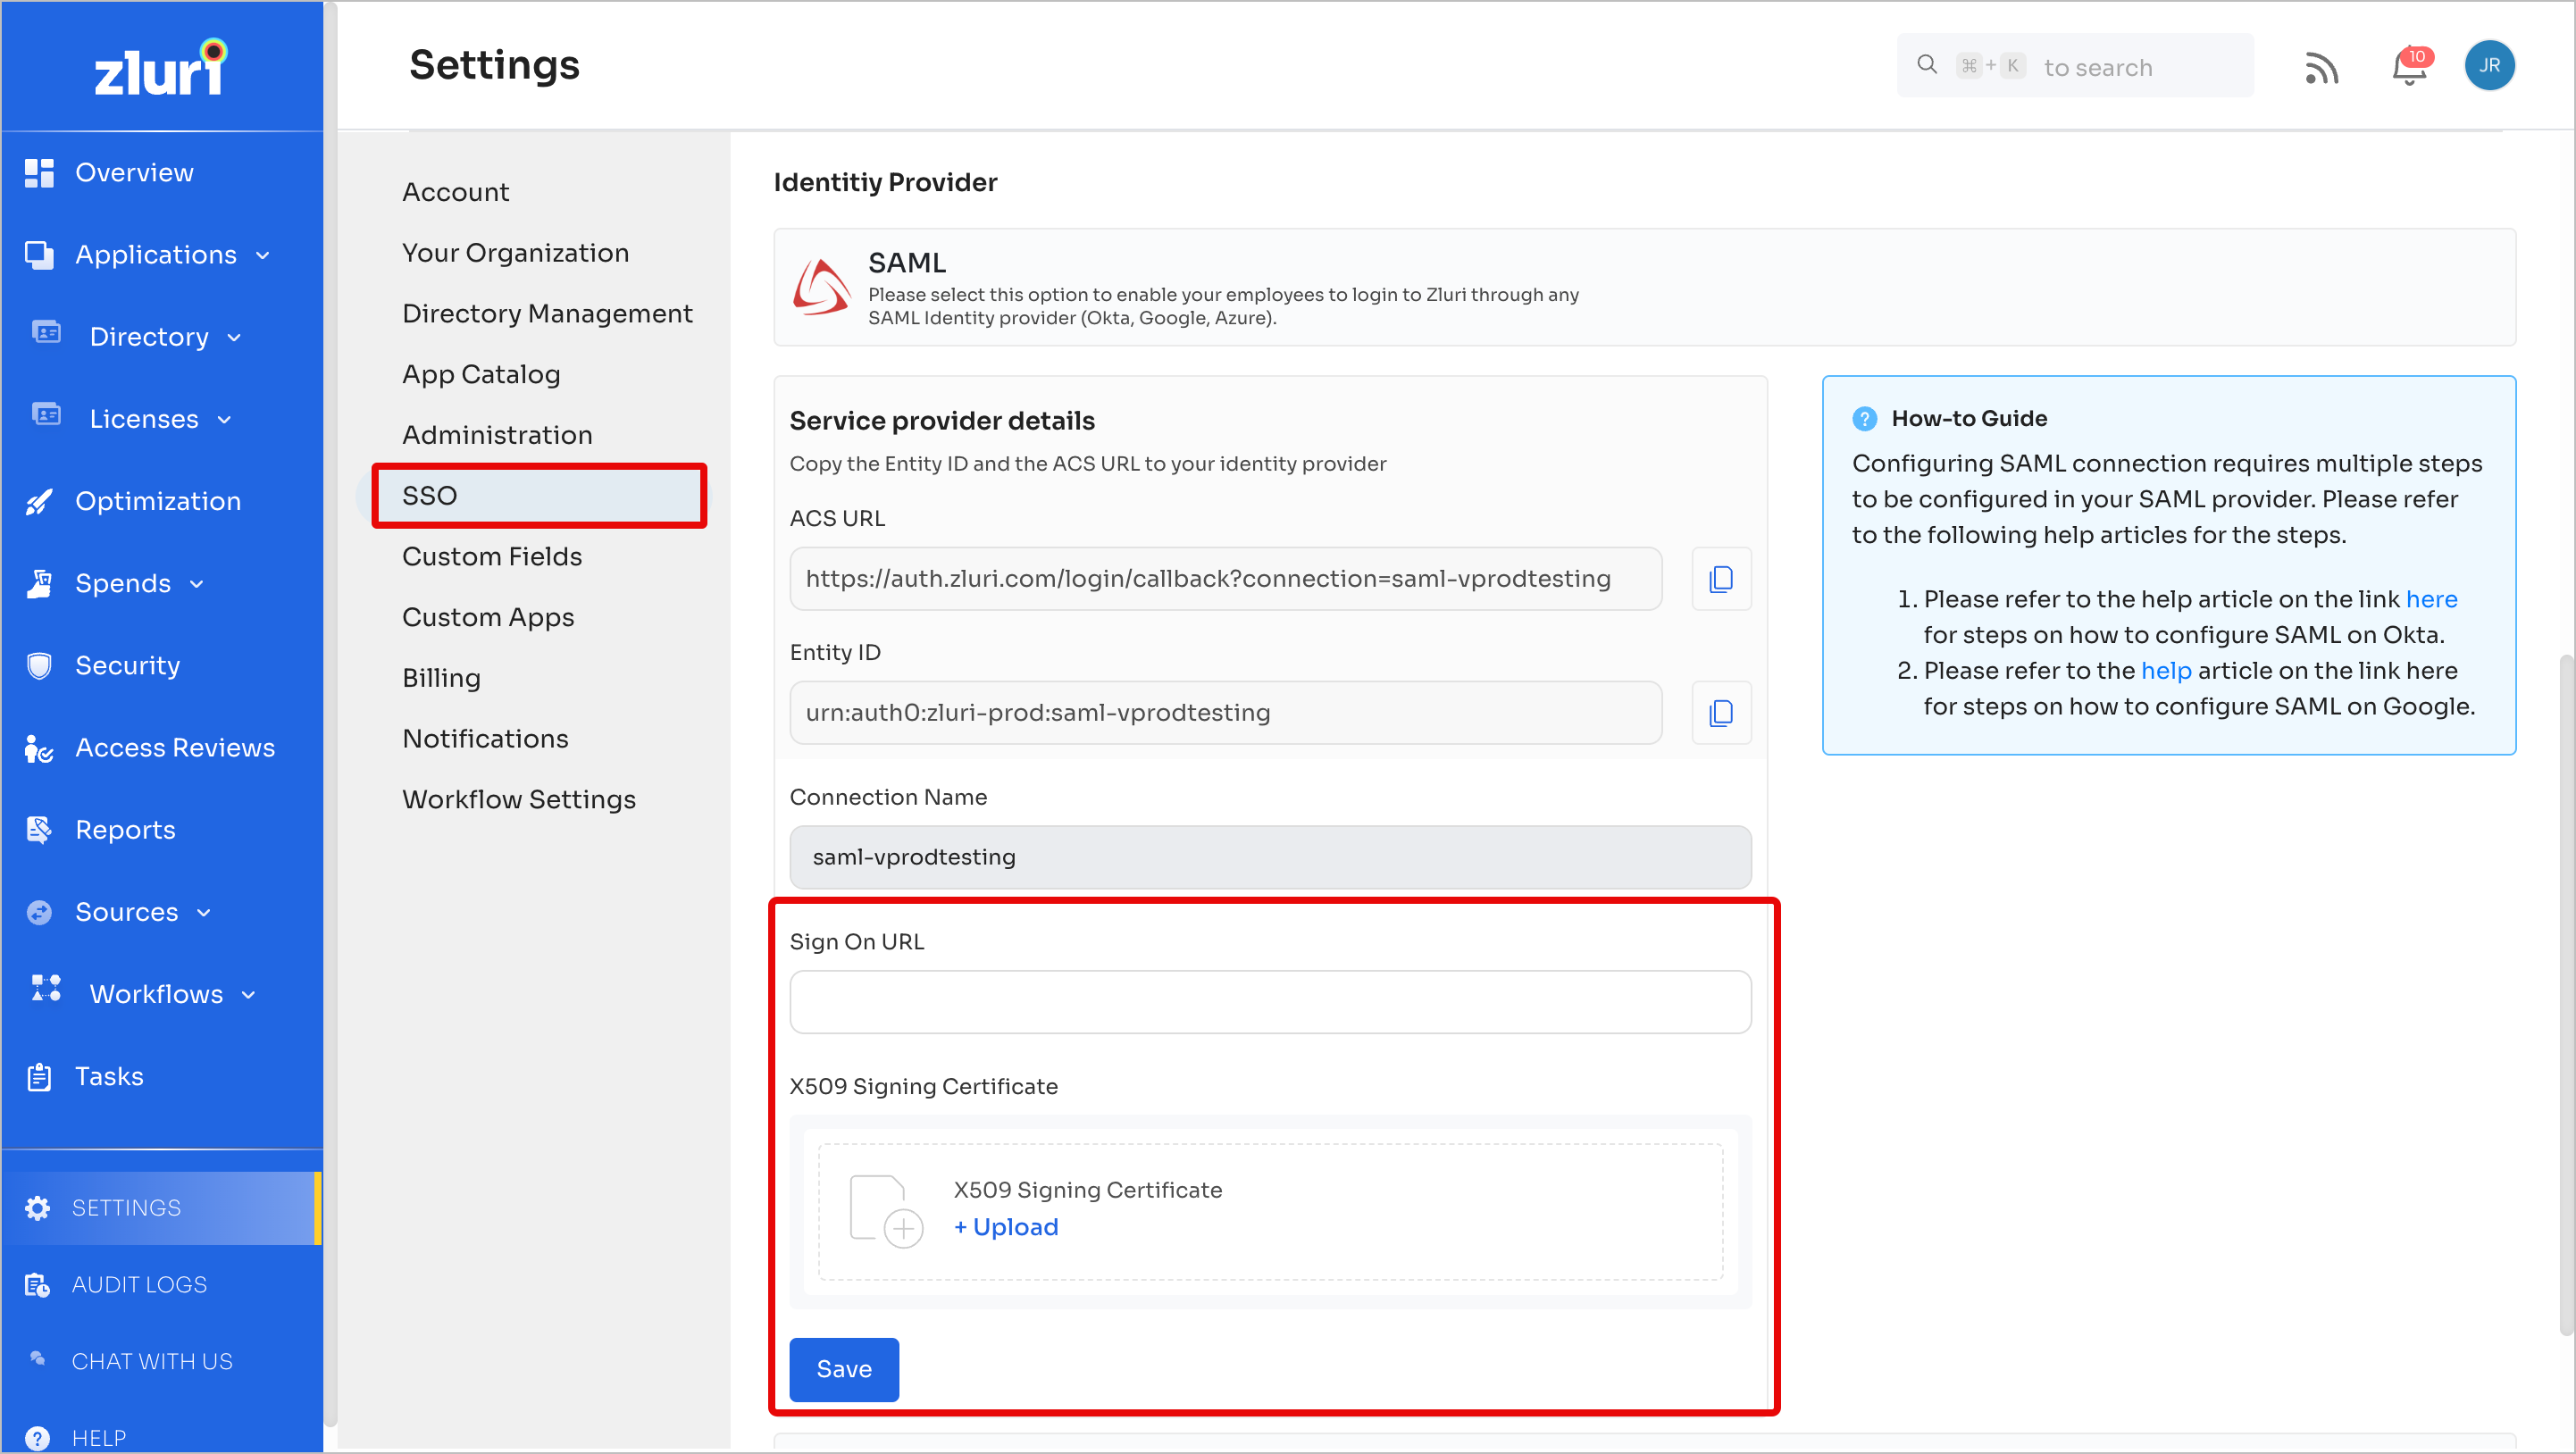Open the feed updates icon
The width and height of the screenshot is (2576, 1454).
pos(2320,67)
